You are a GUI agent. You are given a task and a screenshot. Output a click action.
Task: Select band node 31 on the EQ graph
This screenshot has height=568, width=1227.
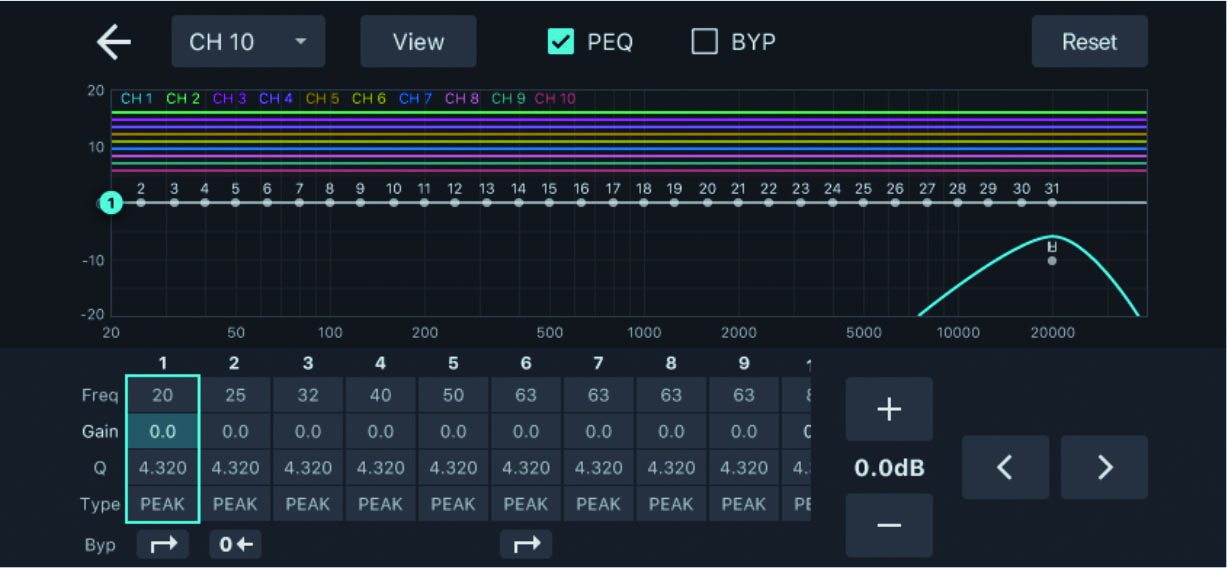(1052, 203)
